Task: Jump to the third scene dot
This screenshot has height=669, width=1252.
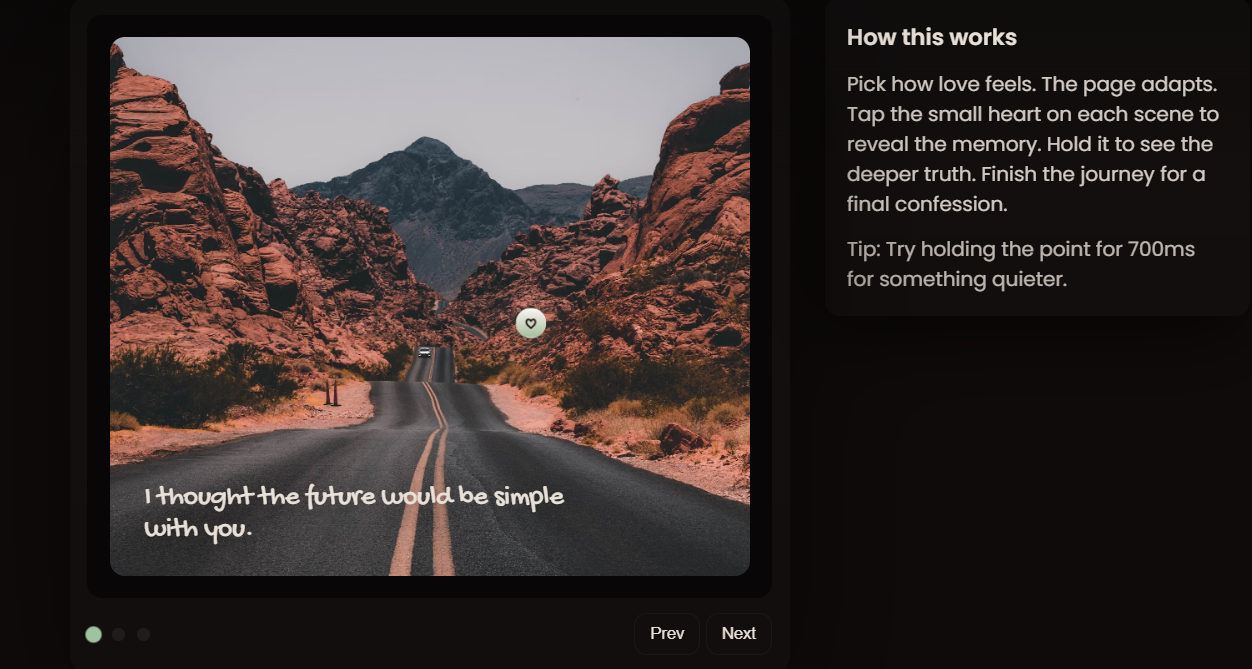Action: coord(144,634)
